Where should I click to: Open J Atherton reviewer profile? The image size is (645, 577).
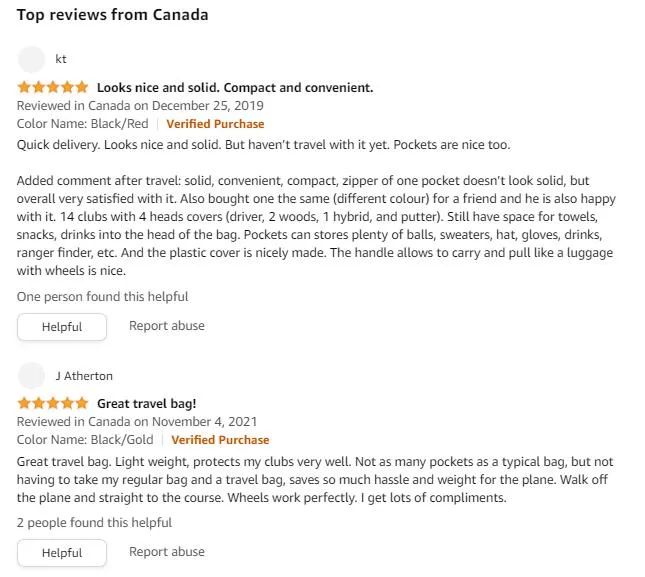pos(84,375)
